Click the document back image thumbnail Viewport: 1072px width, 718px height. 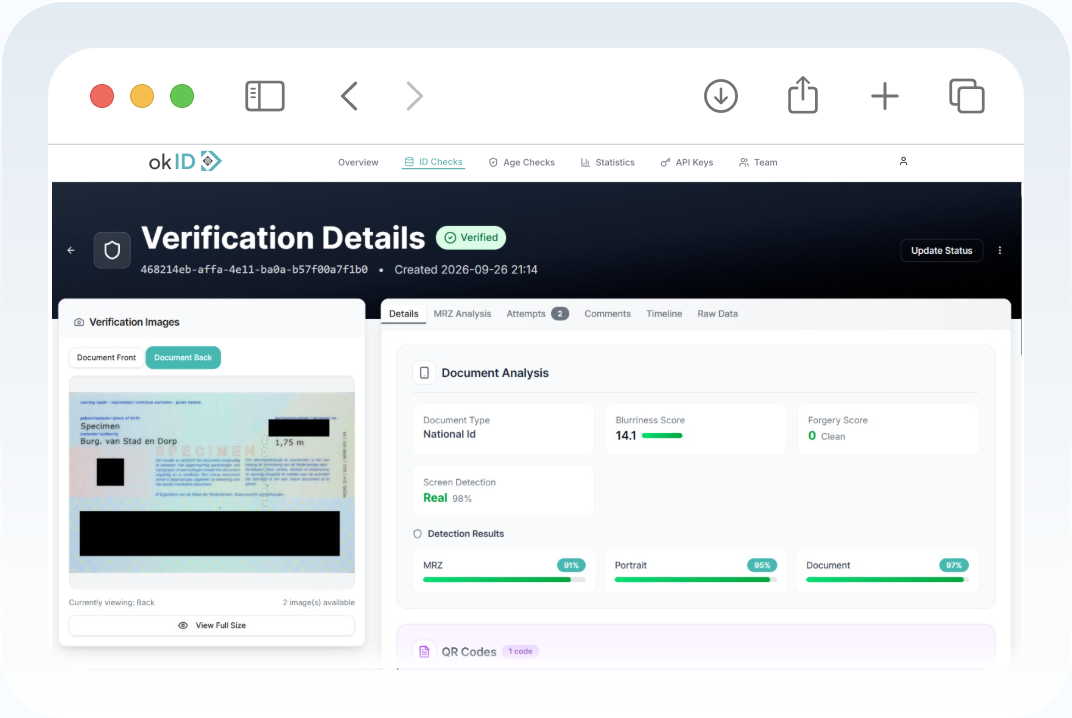click(212, 482)
